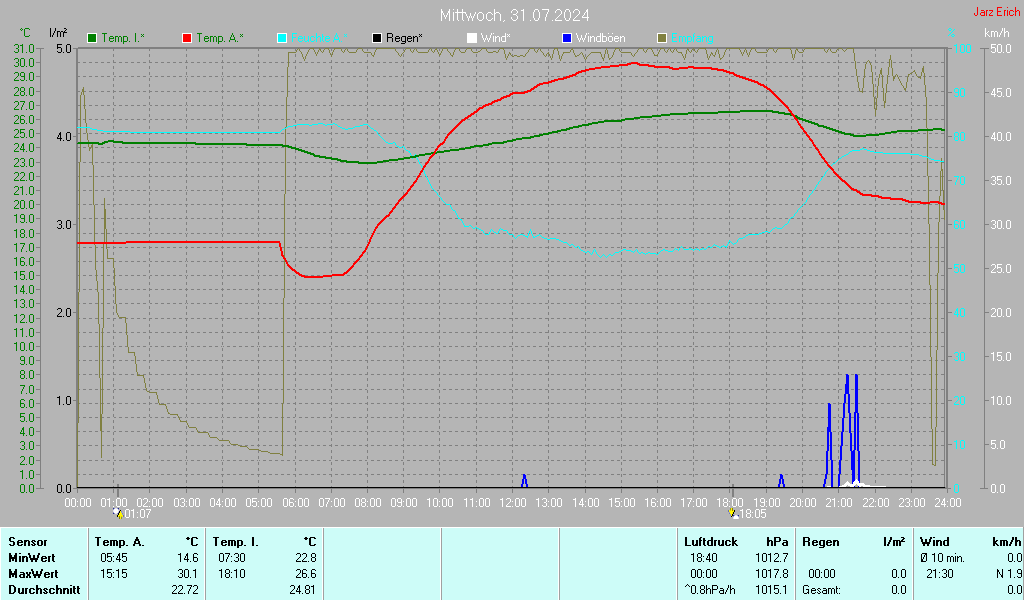The height and width of the screenshot is (600, 1024).
Task: Click the Temp. A. maximum value 30.1
Action: [x=187, y=573]
